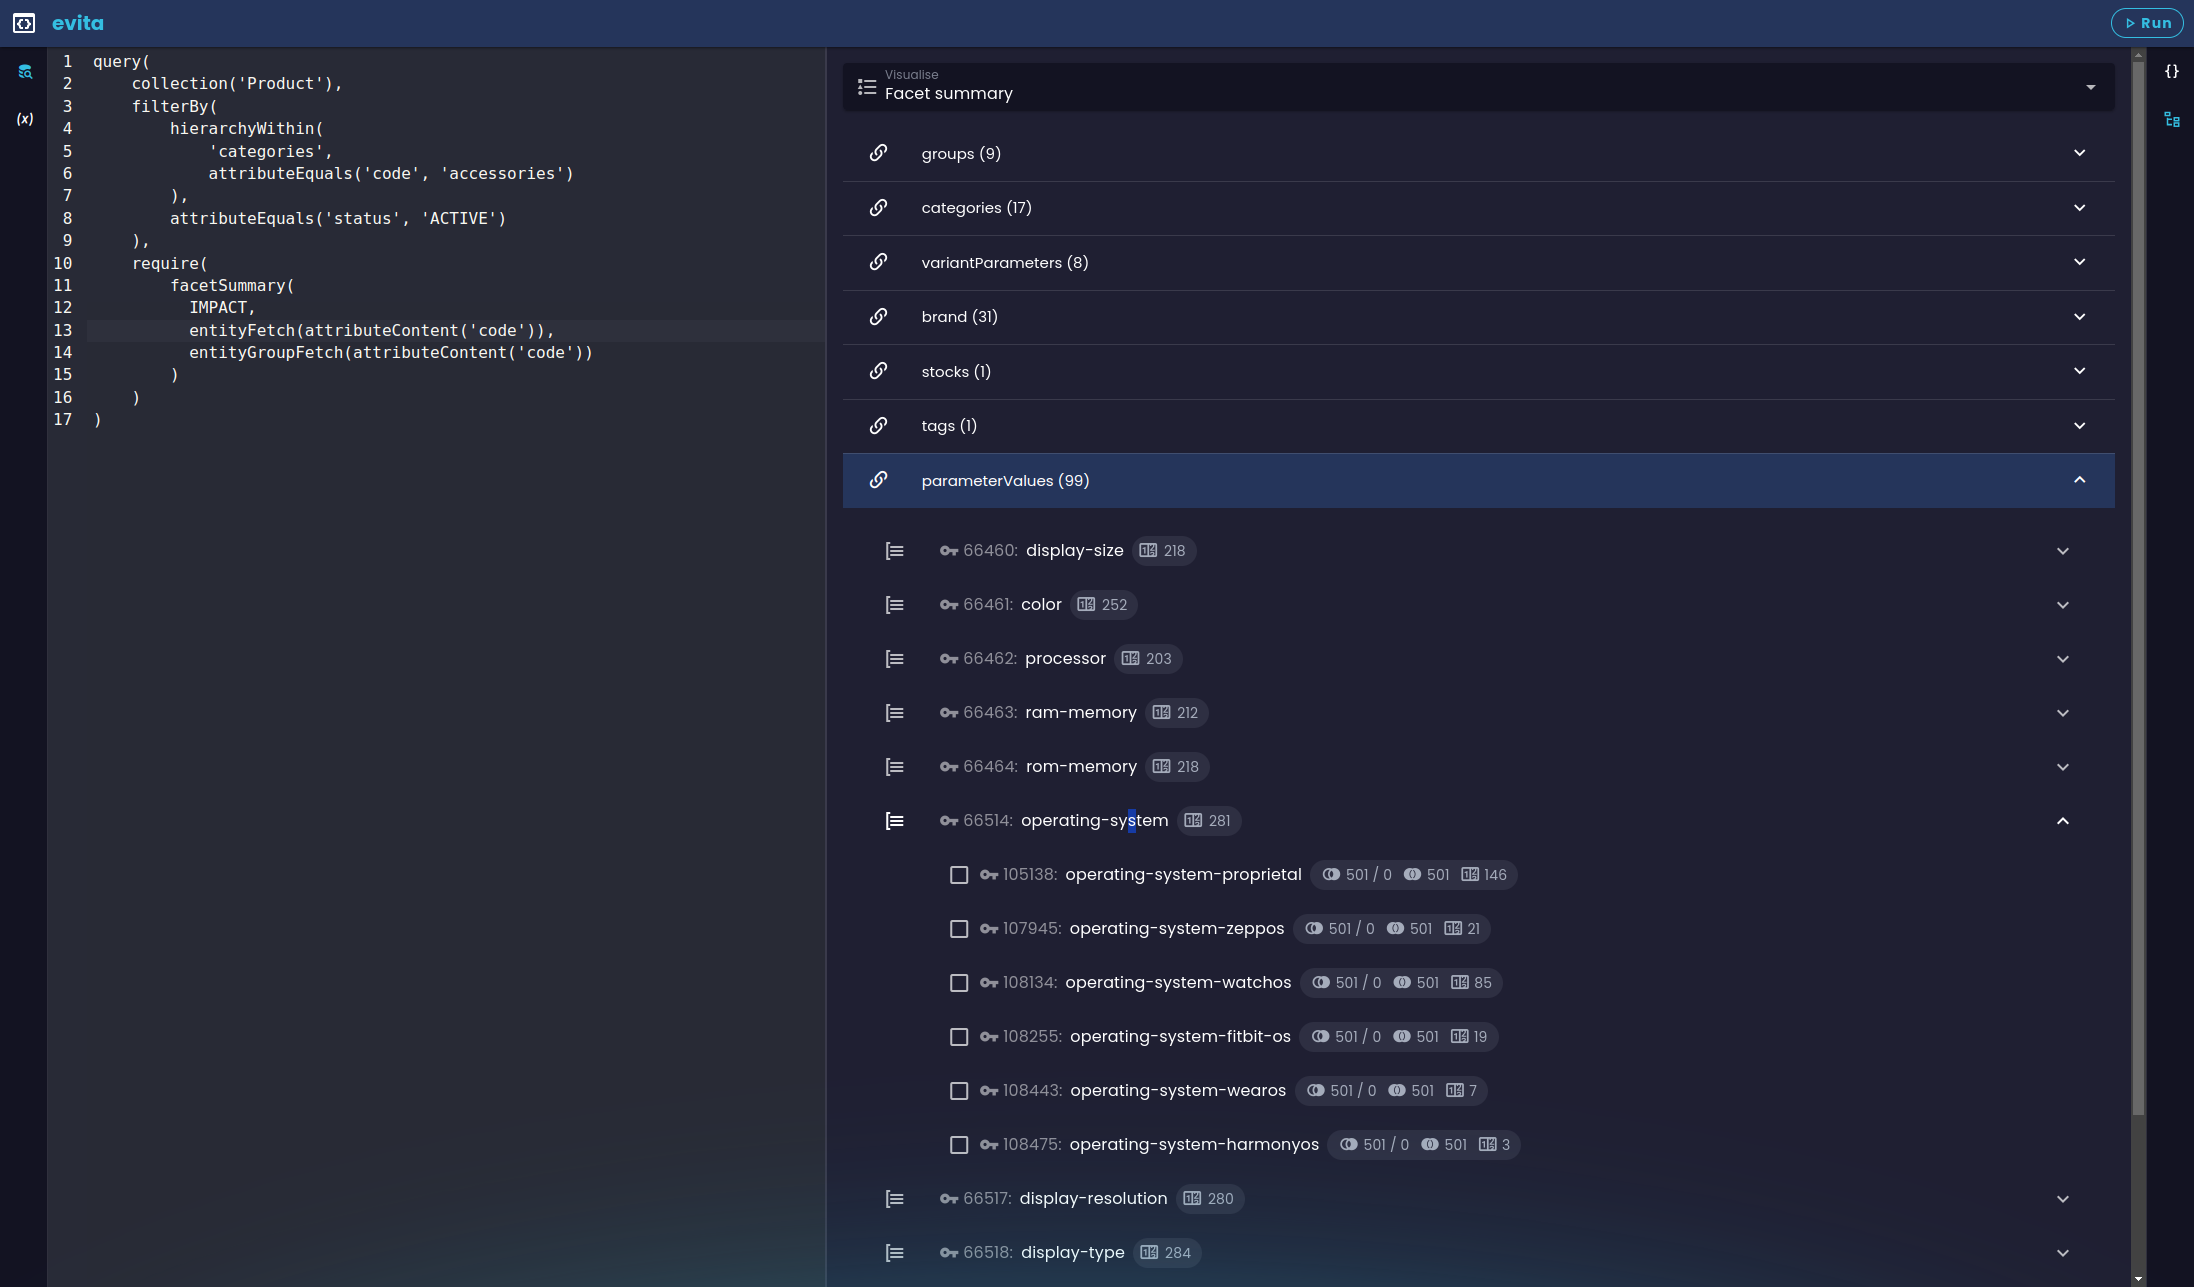Enable the operating-system-harmonyos facet checkbox
The height and width of the screenshot is (1287, 2194).
[959, 1145]
